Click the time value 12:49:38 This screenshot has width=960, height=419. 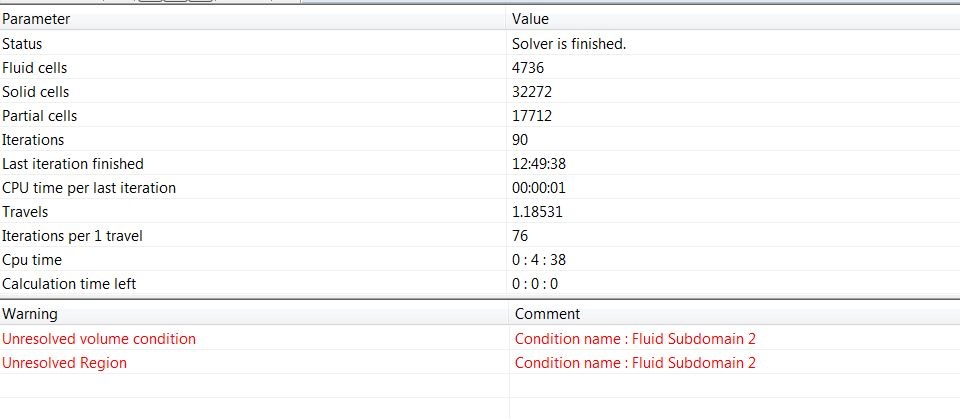click(x=539, y=164)
